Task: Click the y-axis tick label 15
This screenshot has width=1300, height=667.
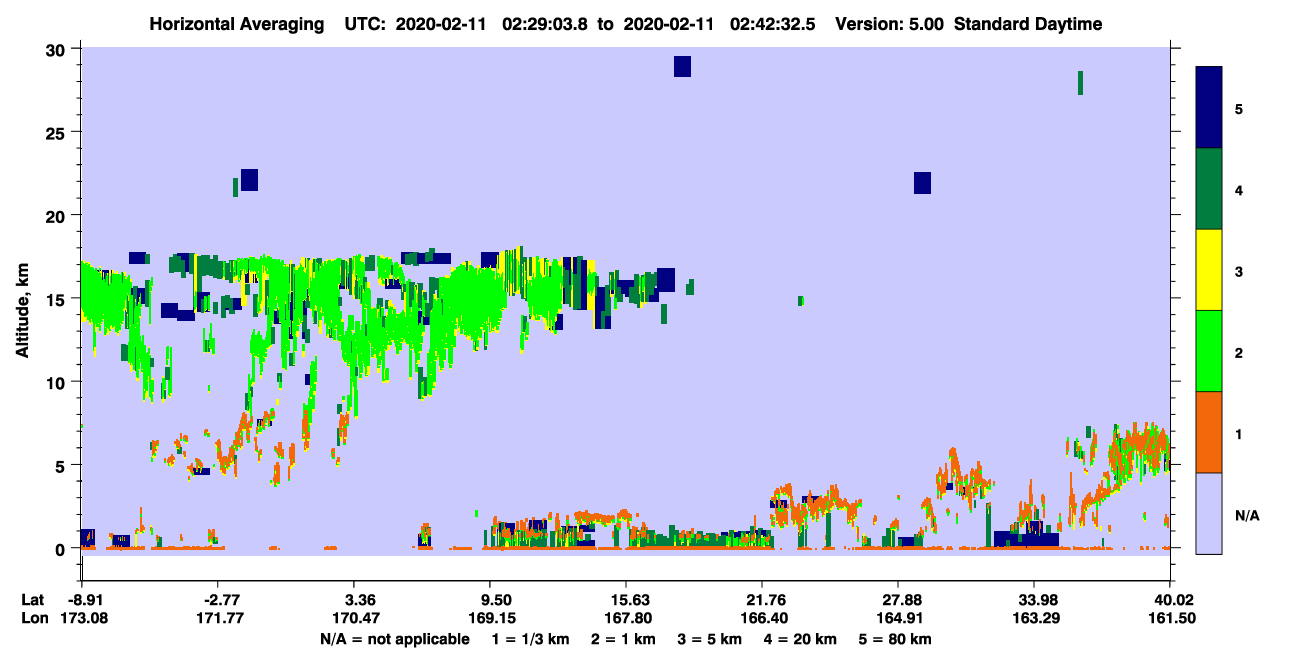Action: [57, 299]
